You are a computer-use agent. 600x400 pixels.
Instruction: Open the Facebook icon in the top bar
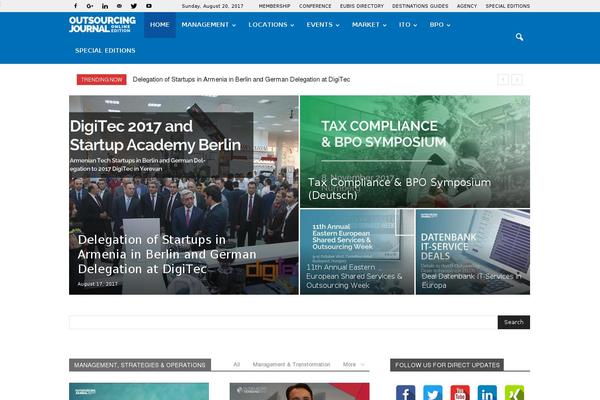coord(75,6)
